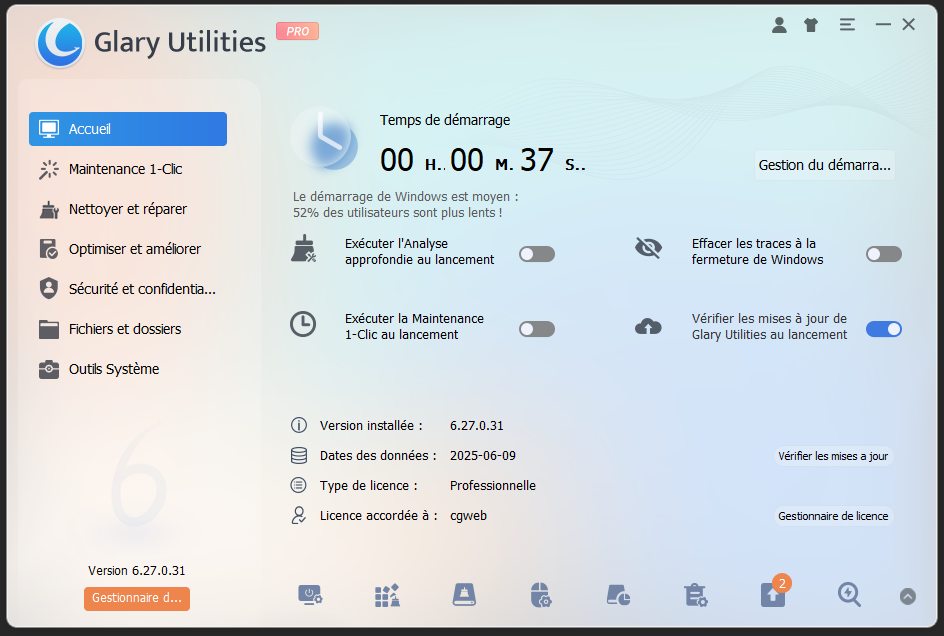Minimize the Glary Utilities window
Screen dimensions: 944x636
[883, 25]
